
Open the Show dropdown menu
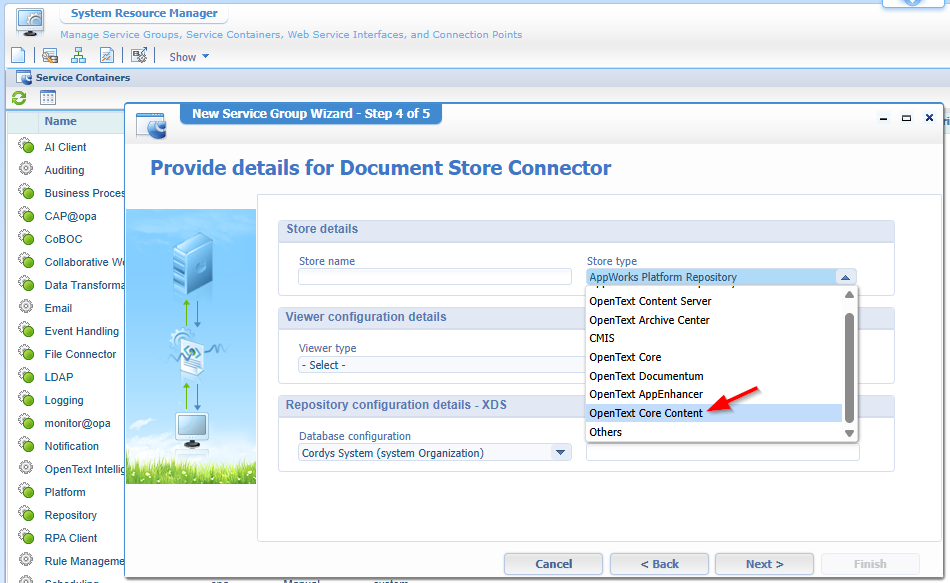189,57
